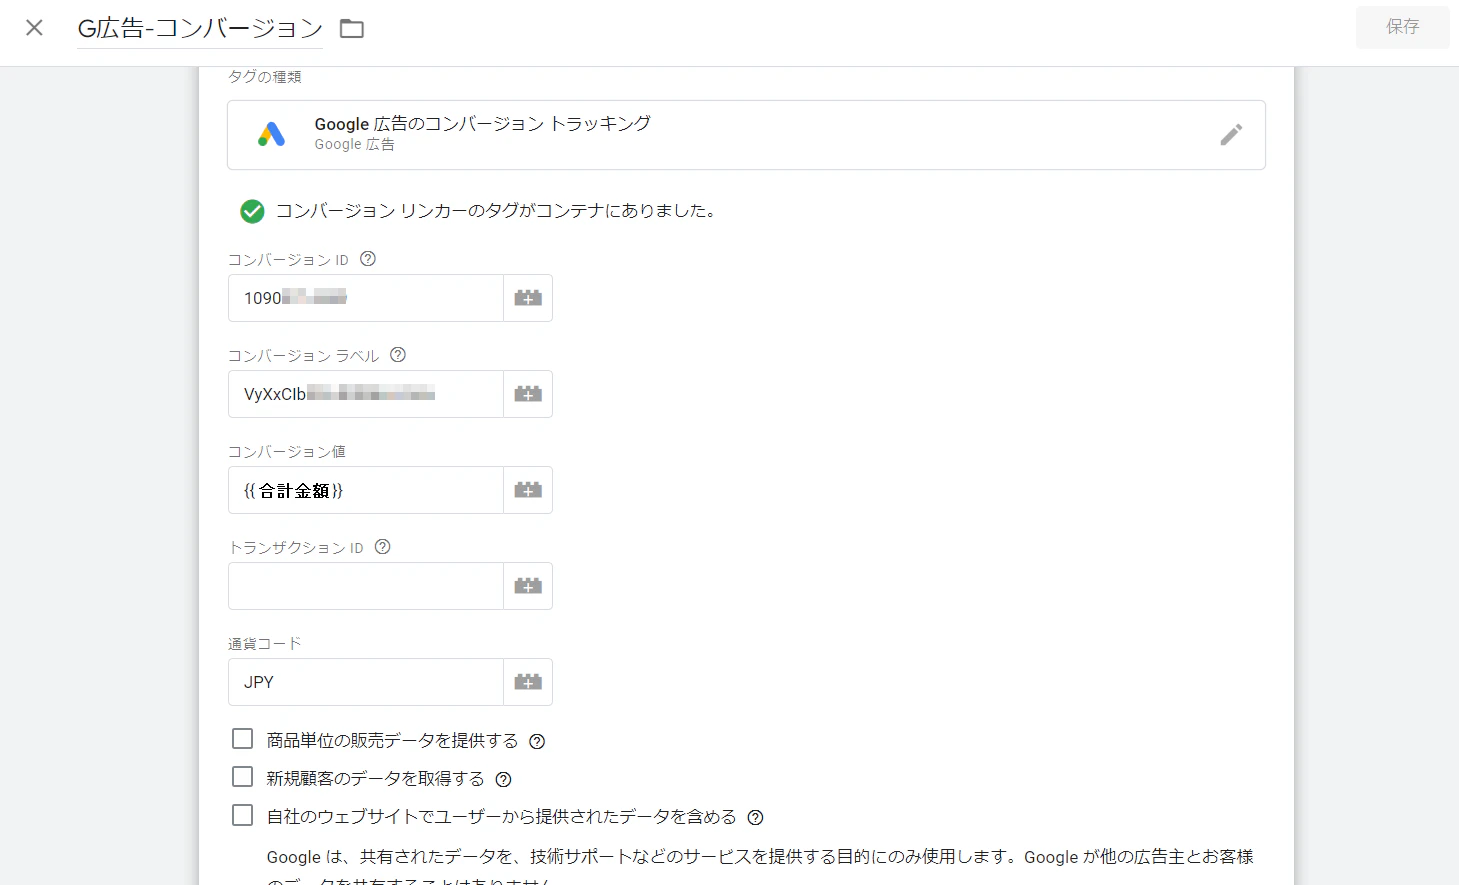
Task: Click the green checkmark status icon
Action: click(x=252, y=211)
